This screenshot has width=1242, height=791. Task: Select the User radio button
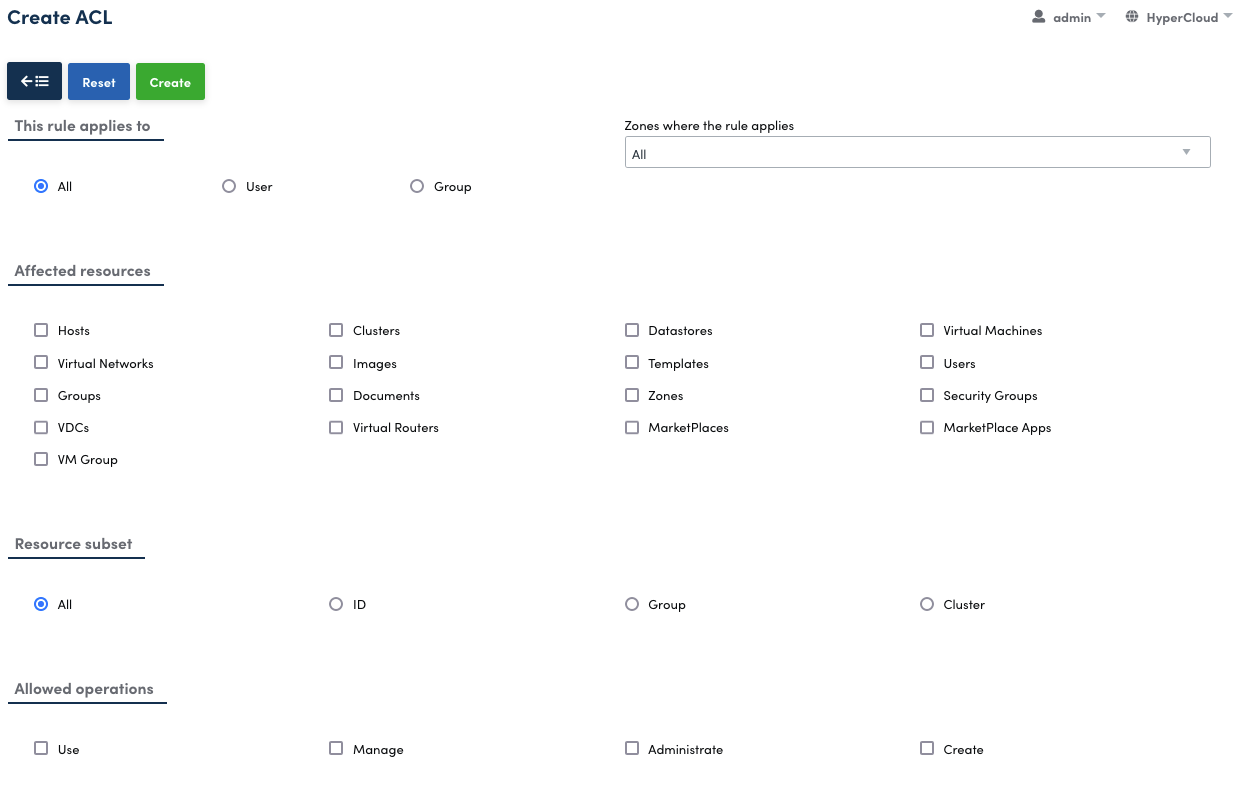[229, 186]
